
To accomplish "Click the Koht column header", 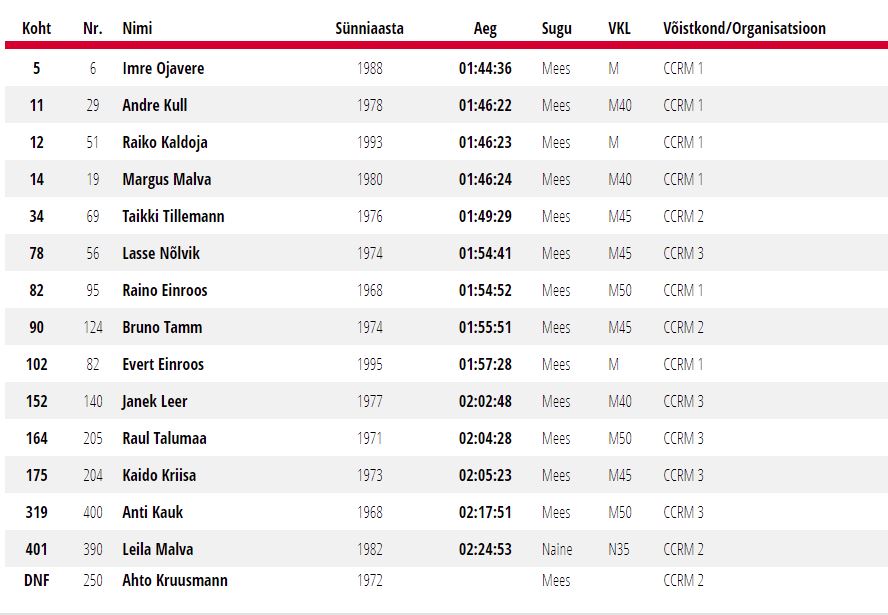I will [x=37, y=28].
